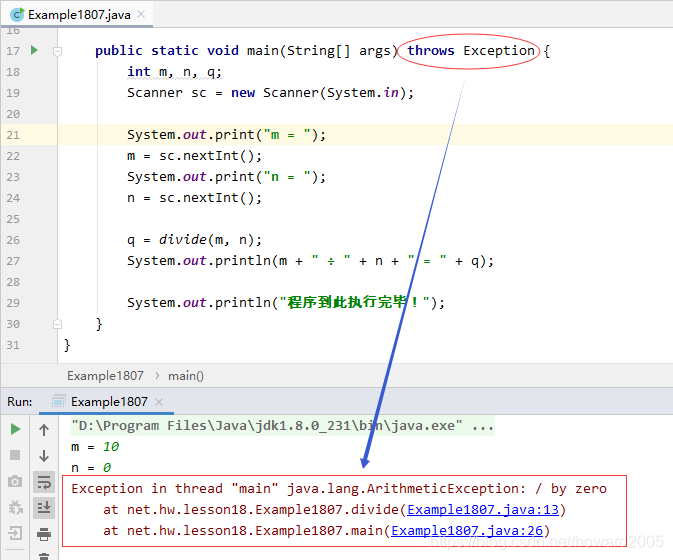Click the 'throws' keyword on line 17
The height and width of the screenshot is (560, 673).
(x=430, y=51)
